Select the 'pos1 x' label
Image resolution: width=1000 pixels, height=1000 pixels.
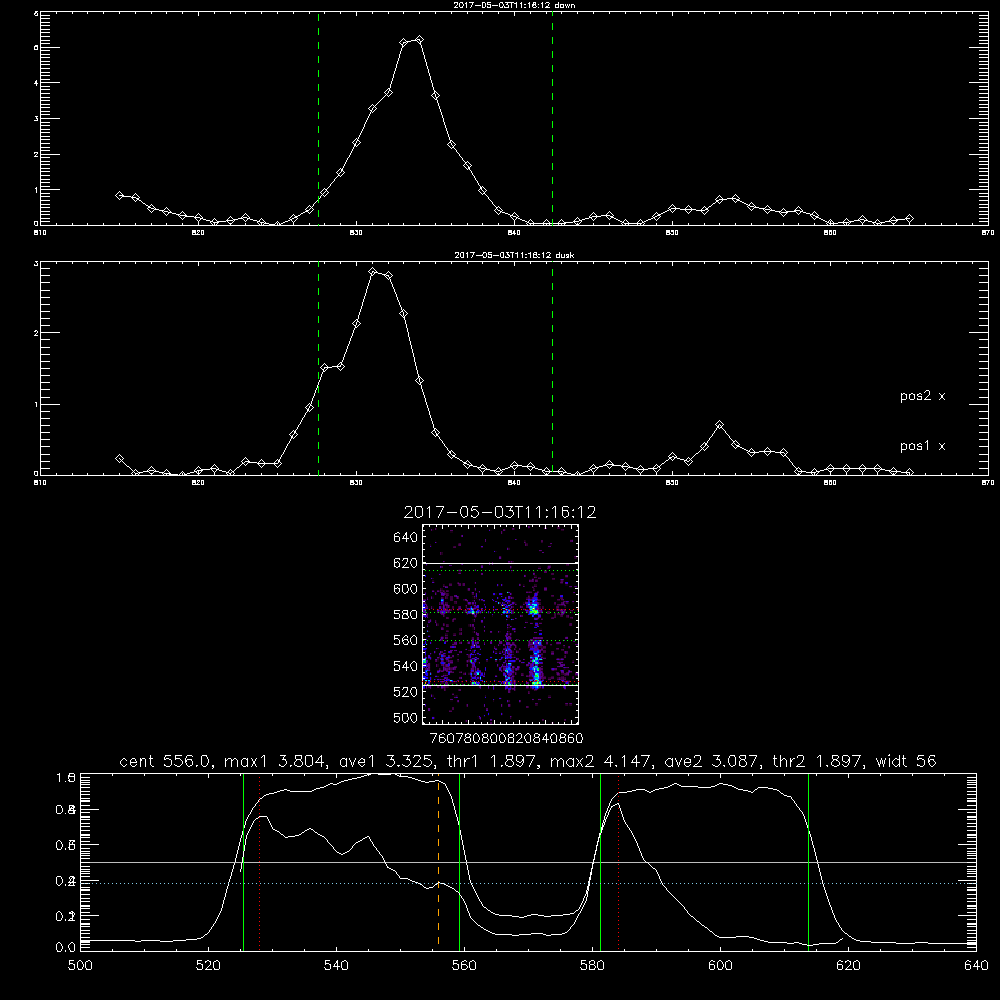922,446
